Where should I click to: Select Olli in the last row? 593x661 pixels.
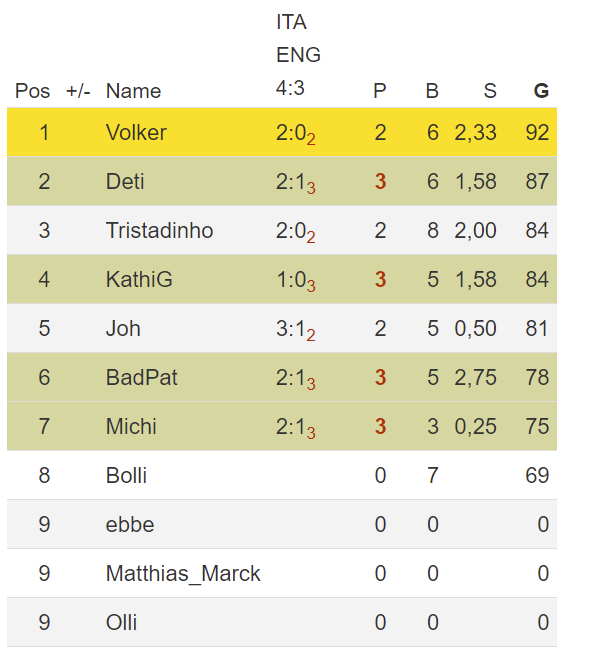[x=121, y=623]
